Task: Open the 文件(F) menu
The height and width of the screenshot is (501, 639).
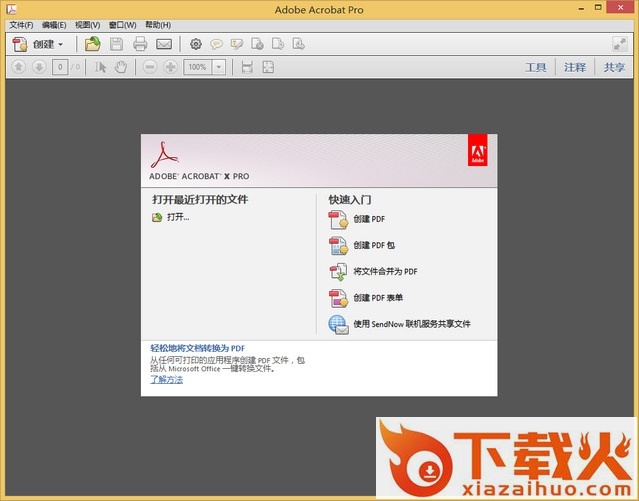Action: (x=21, y=25)
